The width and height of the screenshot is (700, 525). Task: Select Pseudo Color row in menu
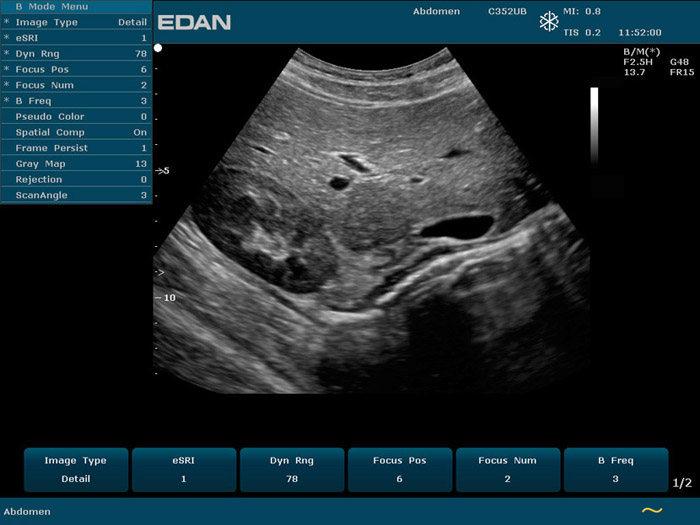[x=76, y=117]
